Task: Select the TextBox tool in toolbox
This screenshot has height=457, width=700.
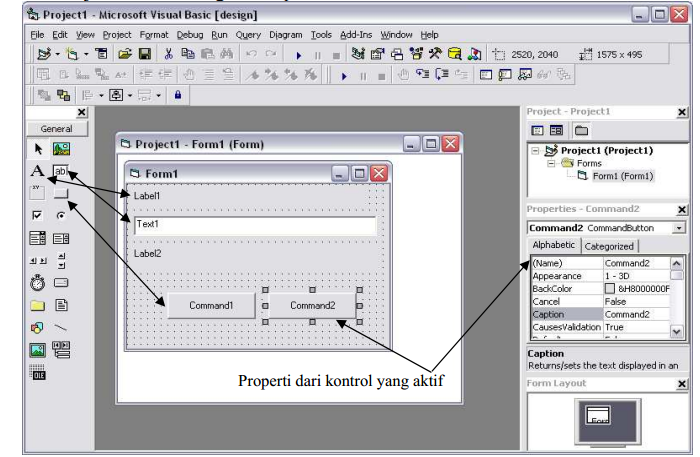Action: [61, 171]
